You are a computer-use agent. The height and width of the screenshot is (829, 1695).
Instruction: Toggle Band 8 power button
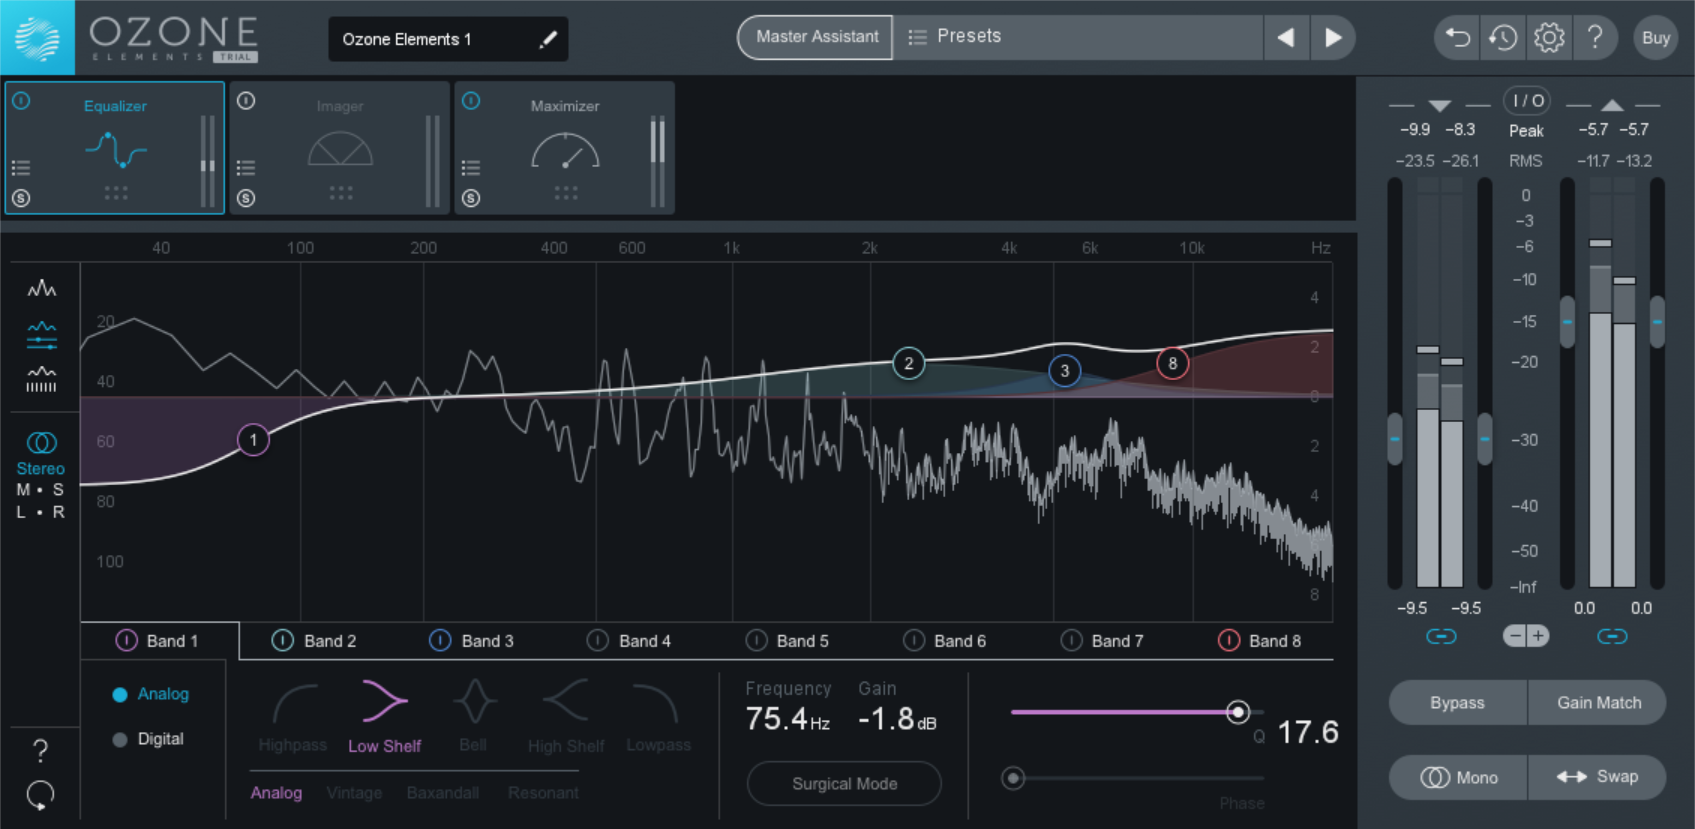pyautogui.click(x=1229, y=641)
